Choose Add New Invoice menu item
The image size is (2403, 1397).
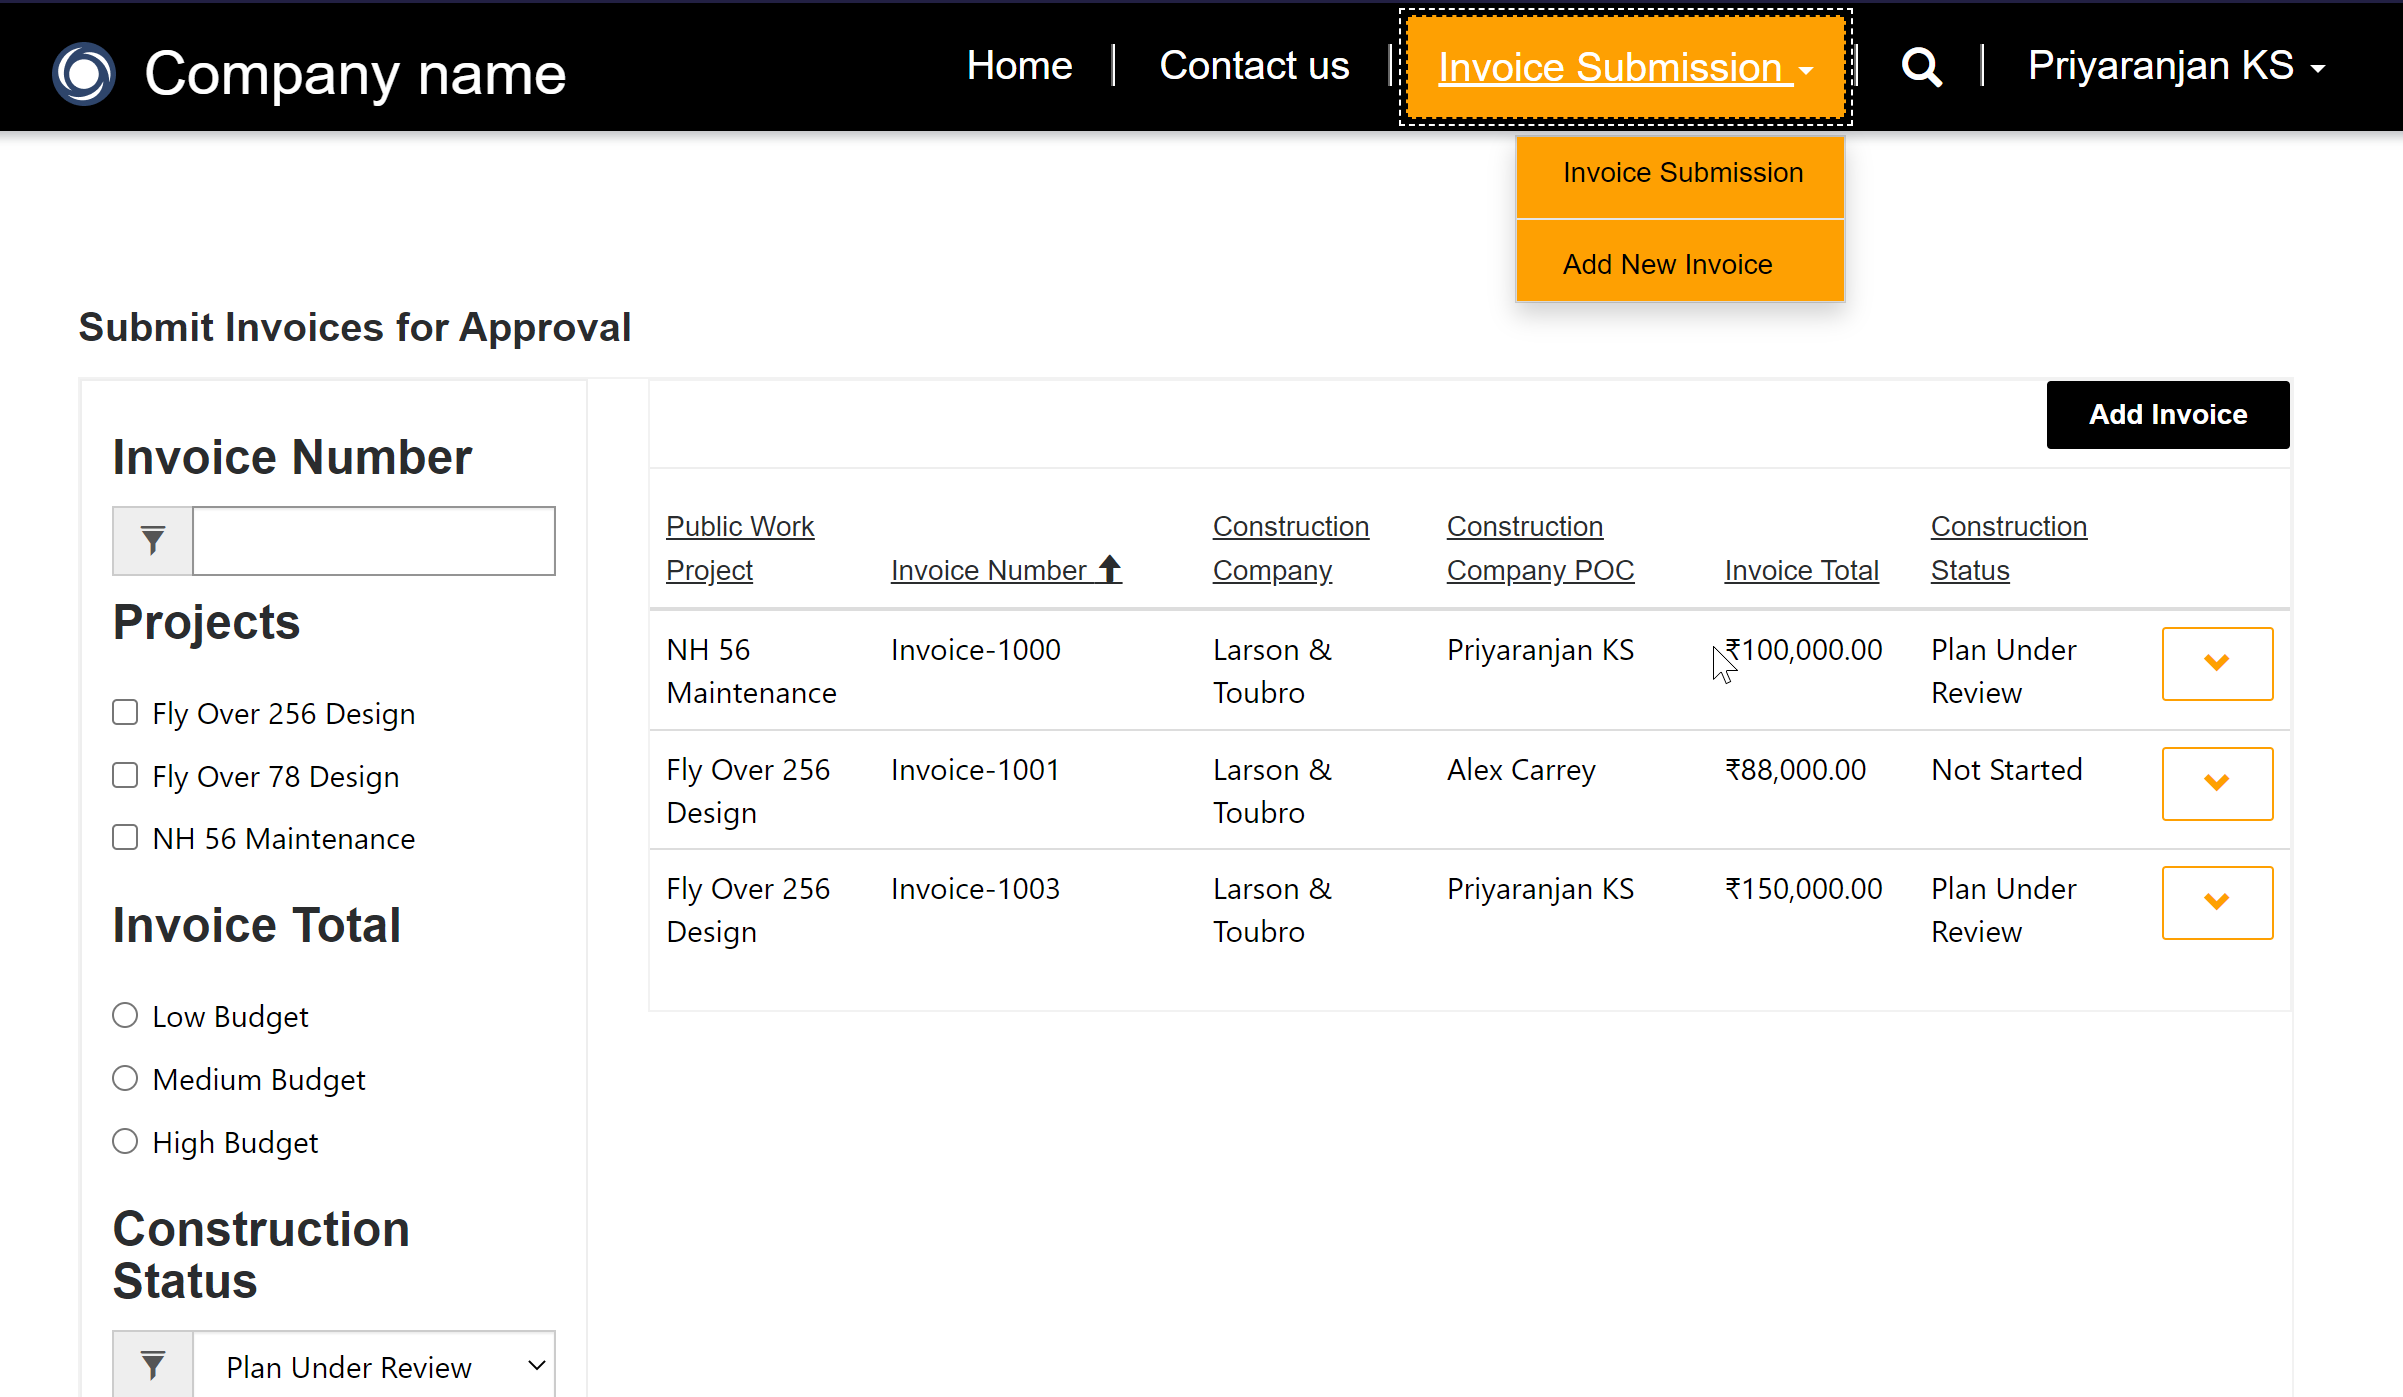point(1667,264)
